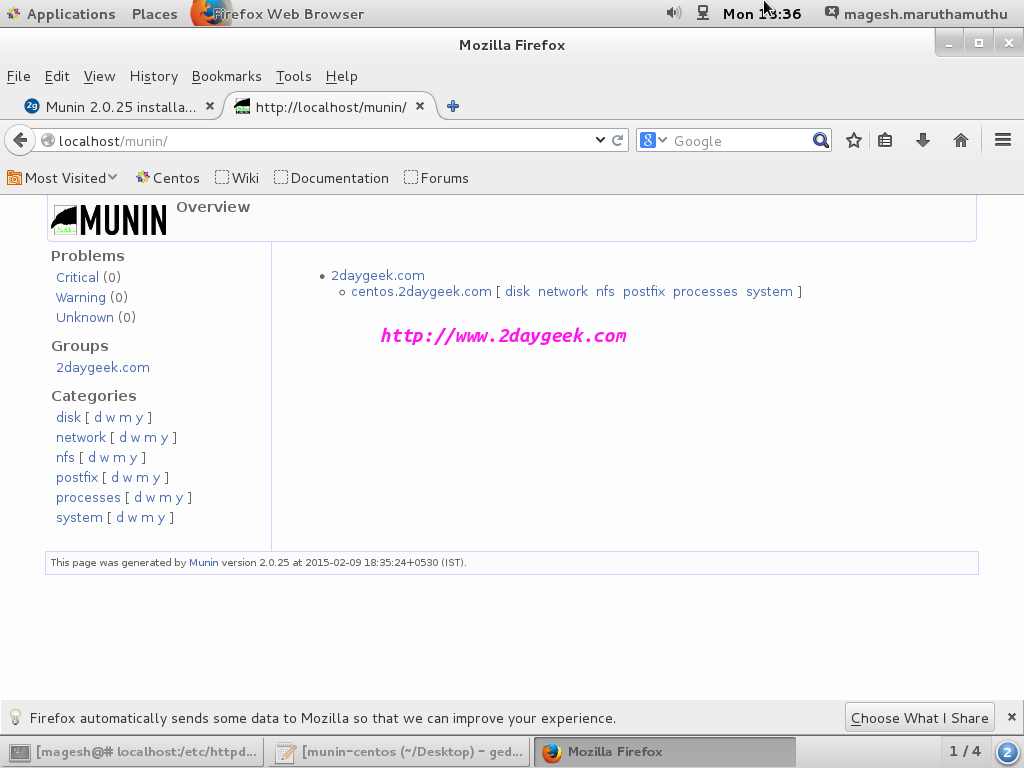The width and height of the screenshot is (1024, 768).
Task: Click the volume speaker icon in top panel
Action: (x=673, y=13)
